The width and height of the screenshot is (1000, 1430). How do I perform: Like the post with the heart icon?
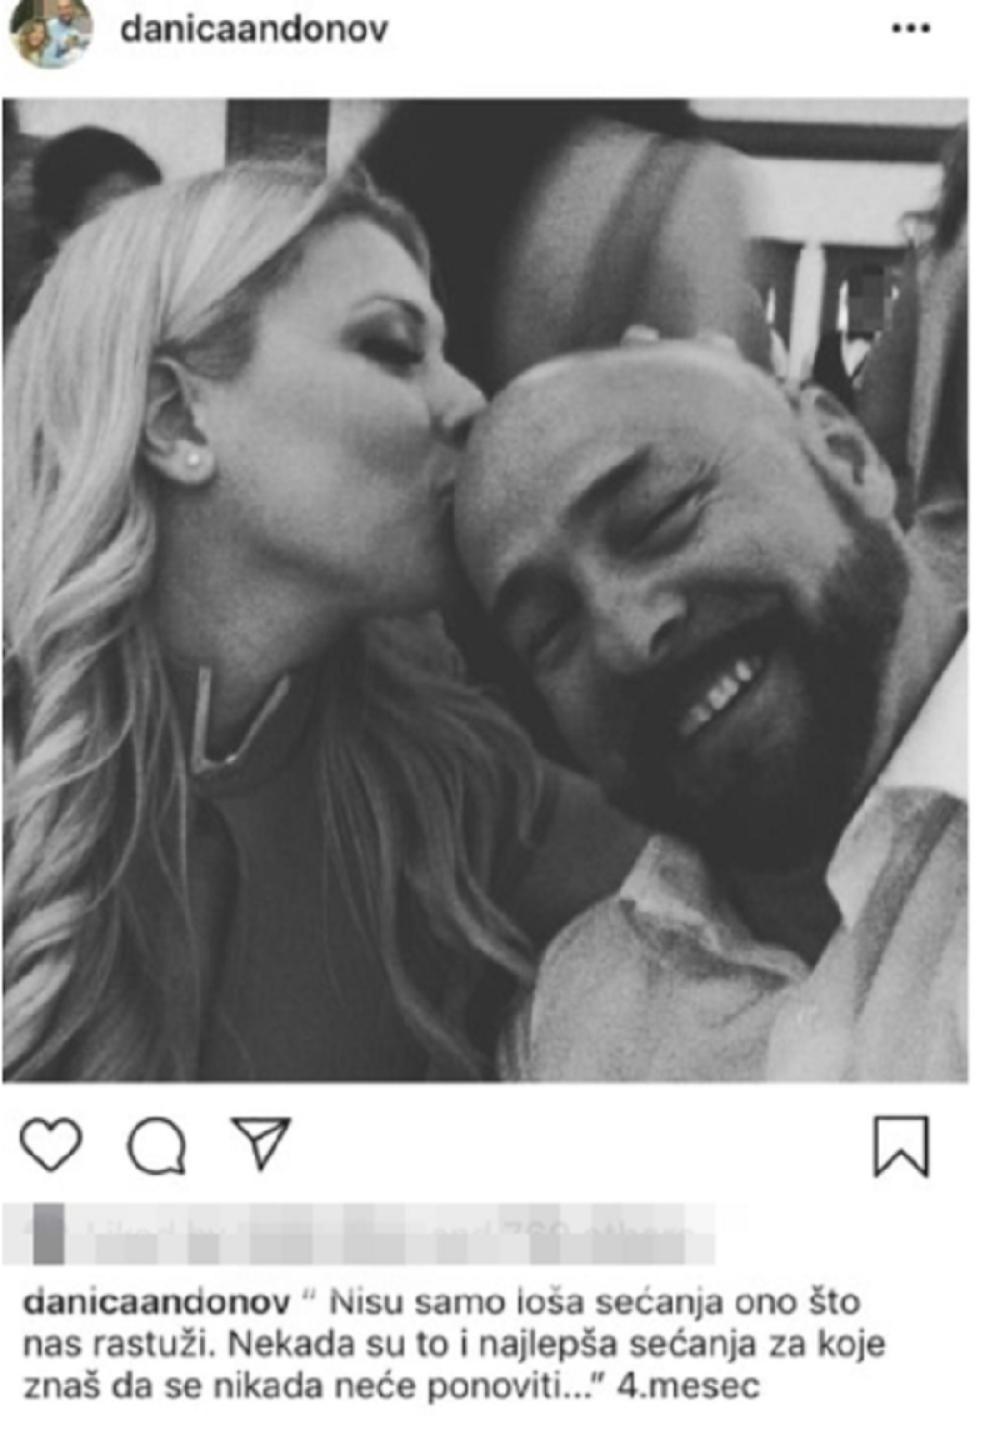tap(51, 1145)
